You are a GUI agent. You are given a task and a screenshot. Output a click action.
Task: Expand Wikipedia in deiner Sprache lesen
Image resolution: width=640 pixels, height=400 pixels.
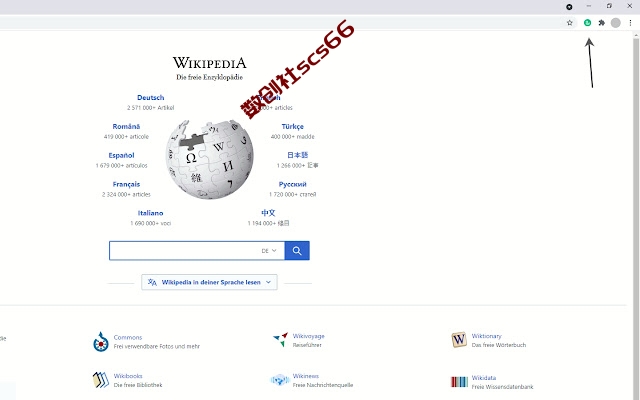click(x=209, y=282)
